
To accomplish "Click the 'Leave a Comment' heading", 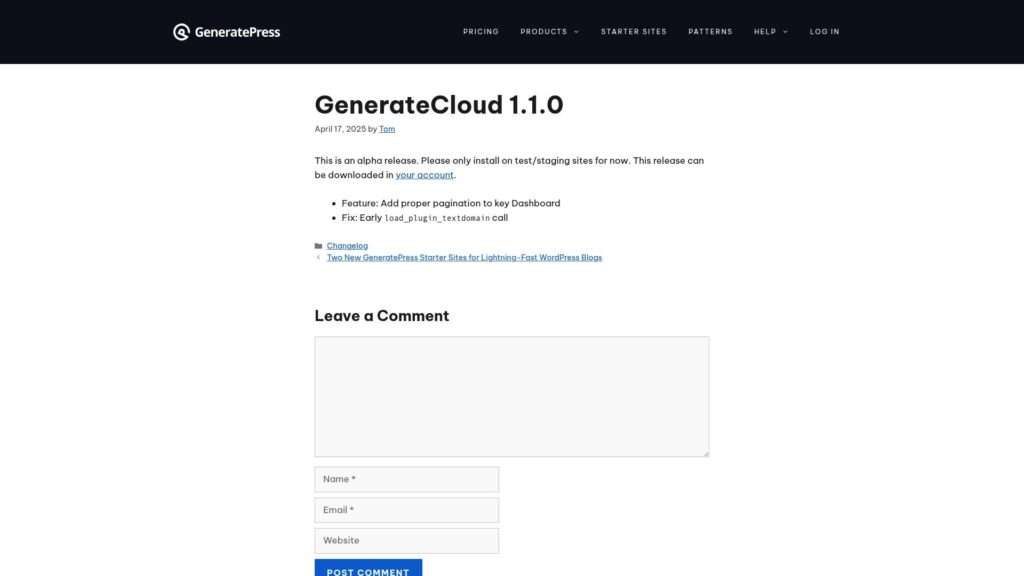I will (x=381, y=316).
